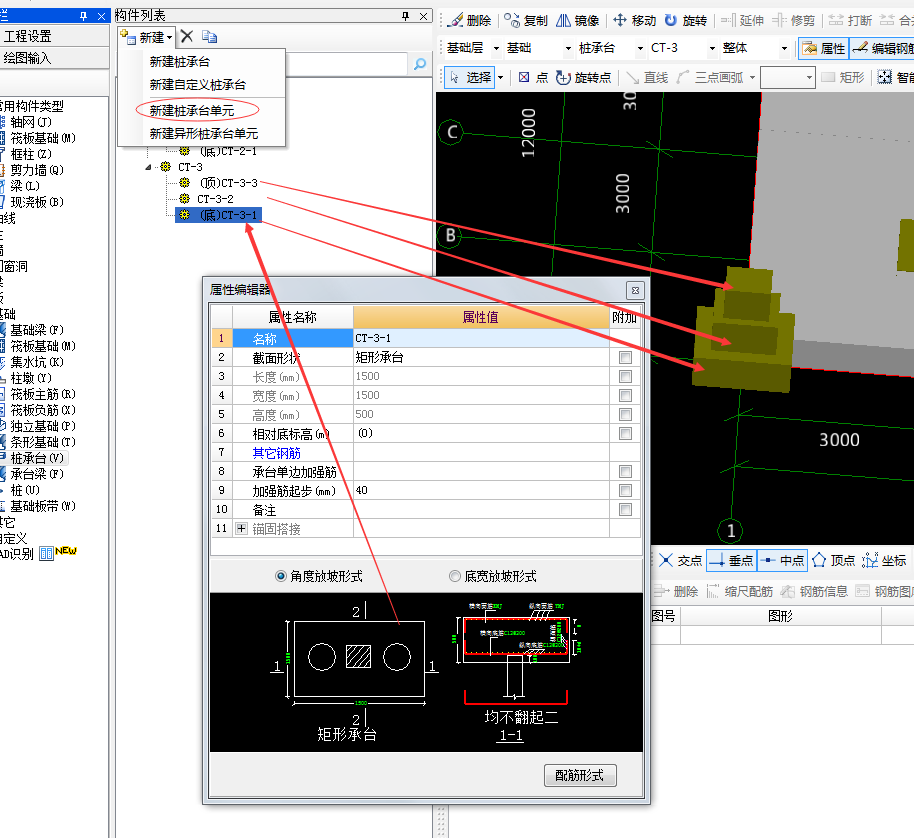Check 附加 box for 截面形状 row
Image resolution: width=914 pixels, height=838 pixels.
625,357
